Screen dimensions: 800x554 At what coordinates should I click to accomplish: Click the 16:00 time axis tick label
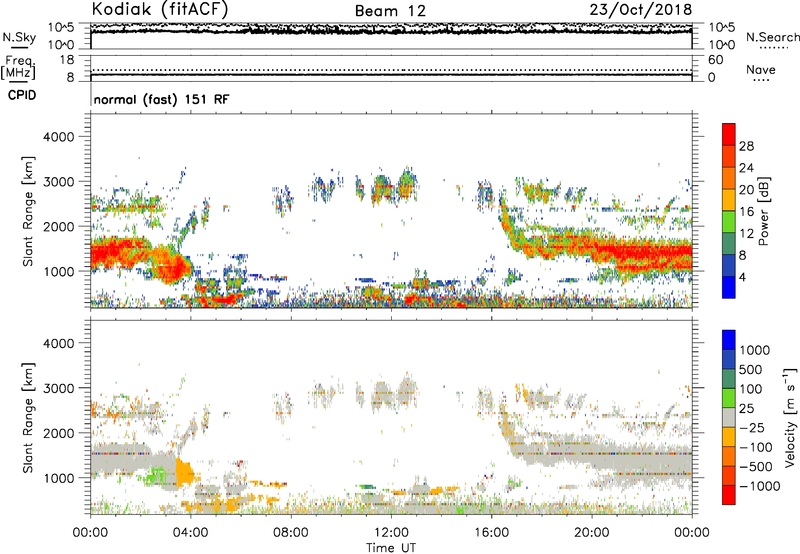tap(491, 533)
